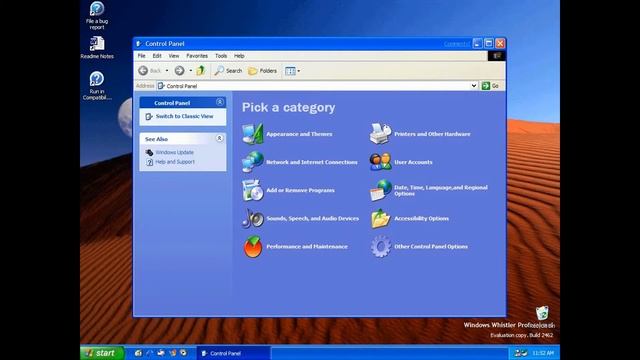The height and width of the screenshot is (360, 640).
Task: Expand the Back button history arrow
Action: coord(167,71)
